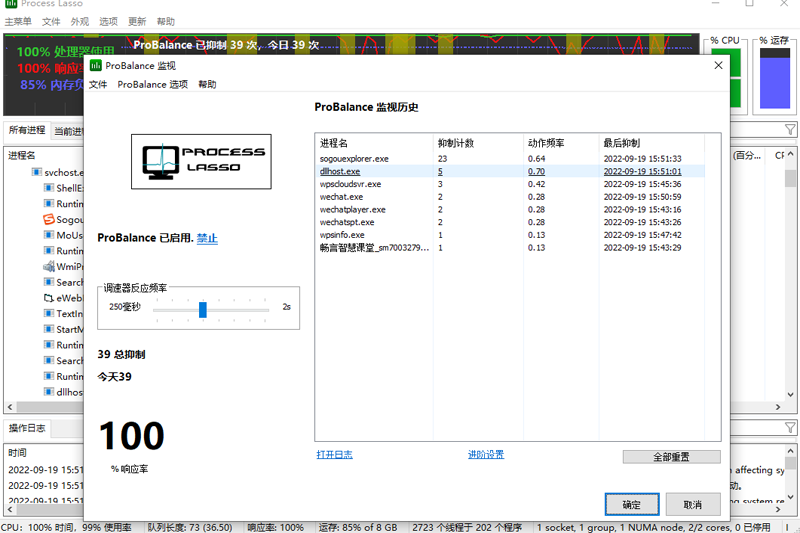Click the WmiPrvSE process icon in tree
The width and height of the screenshot is (800, 533).
click(x=48, y=267)
